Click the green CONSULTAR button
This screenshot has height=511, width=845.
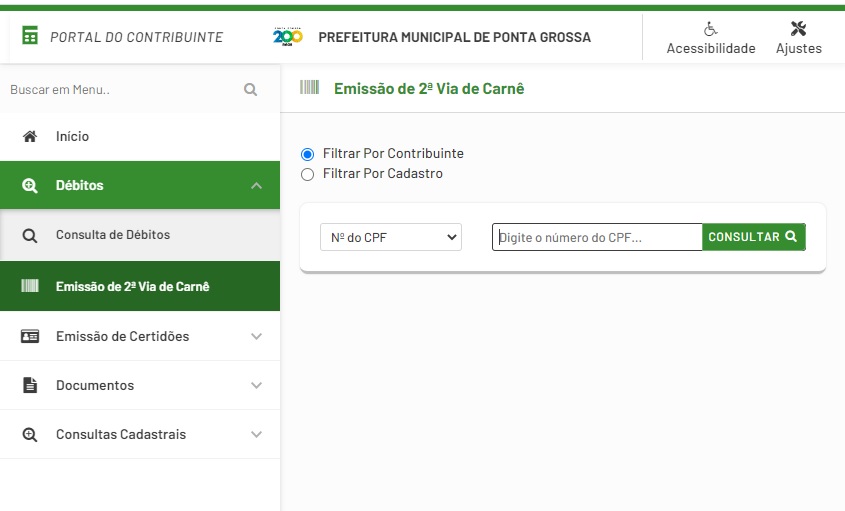pyautogui.click(x=753, y=237)
